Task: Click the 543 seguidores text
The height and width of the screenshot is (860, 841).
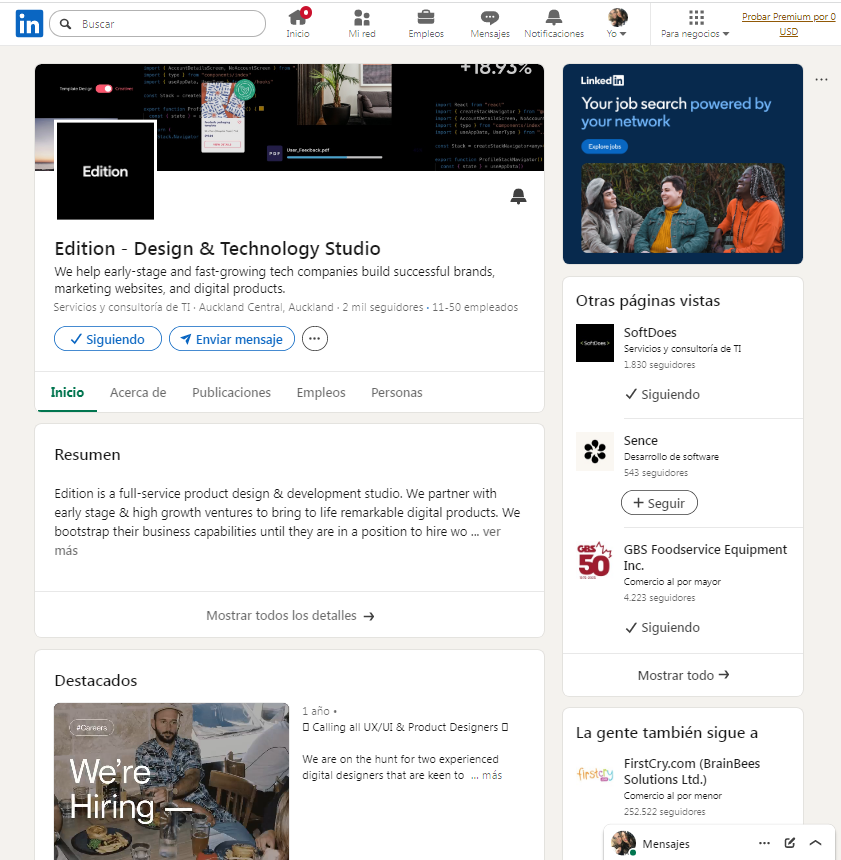Action: point(656,473)
